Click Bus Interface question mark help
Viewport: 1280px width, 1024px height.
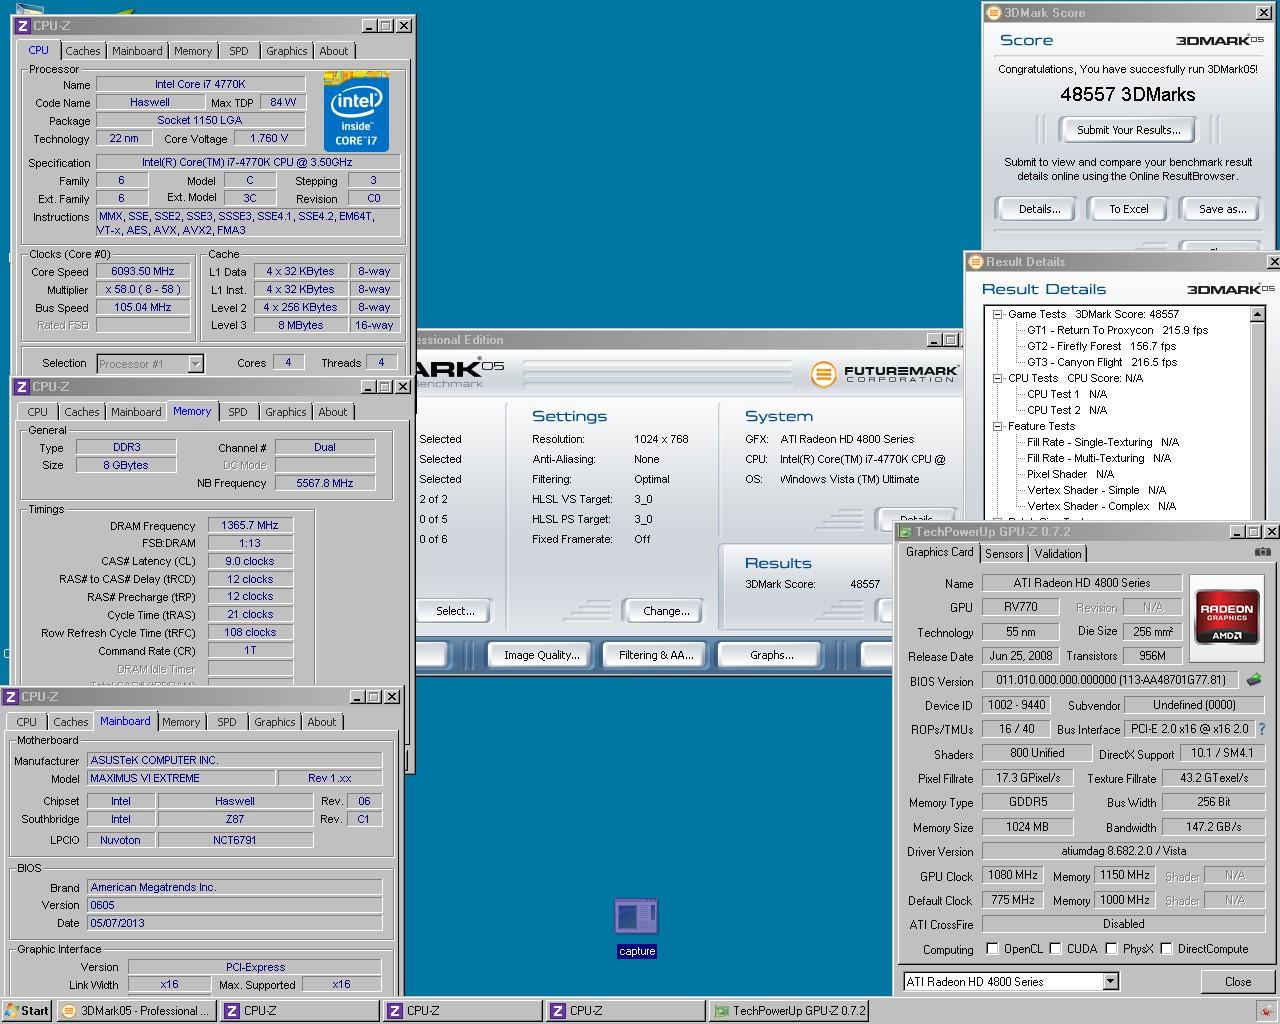[1262, 729]
